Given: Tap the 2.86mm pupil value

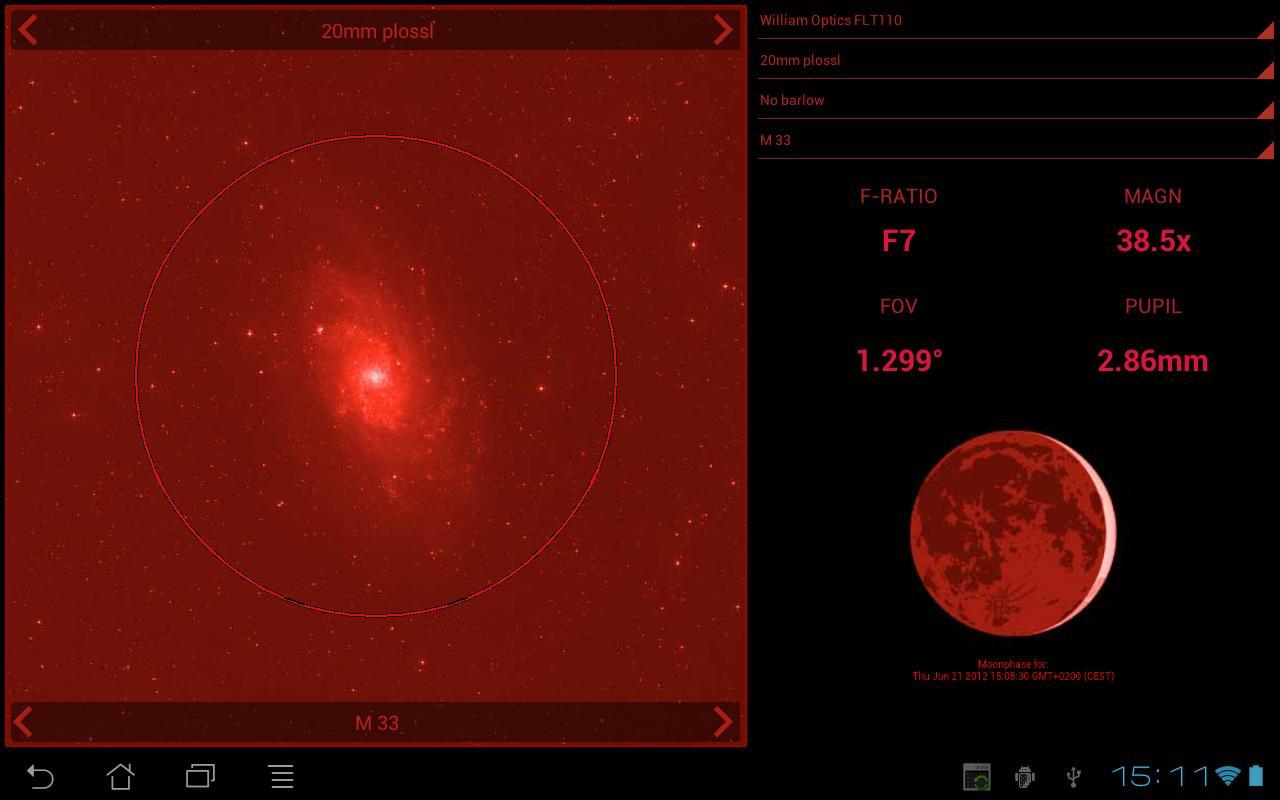Looking at the screenshot, I should pyautogui.click(x=1153, y=361).
